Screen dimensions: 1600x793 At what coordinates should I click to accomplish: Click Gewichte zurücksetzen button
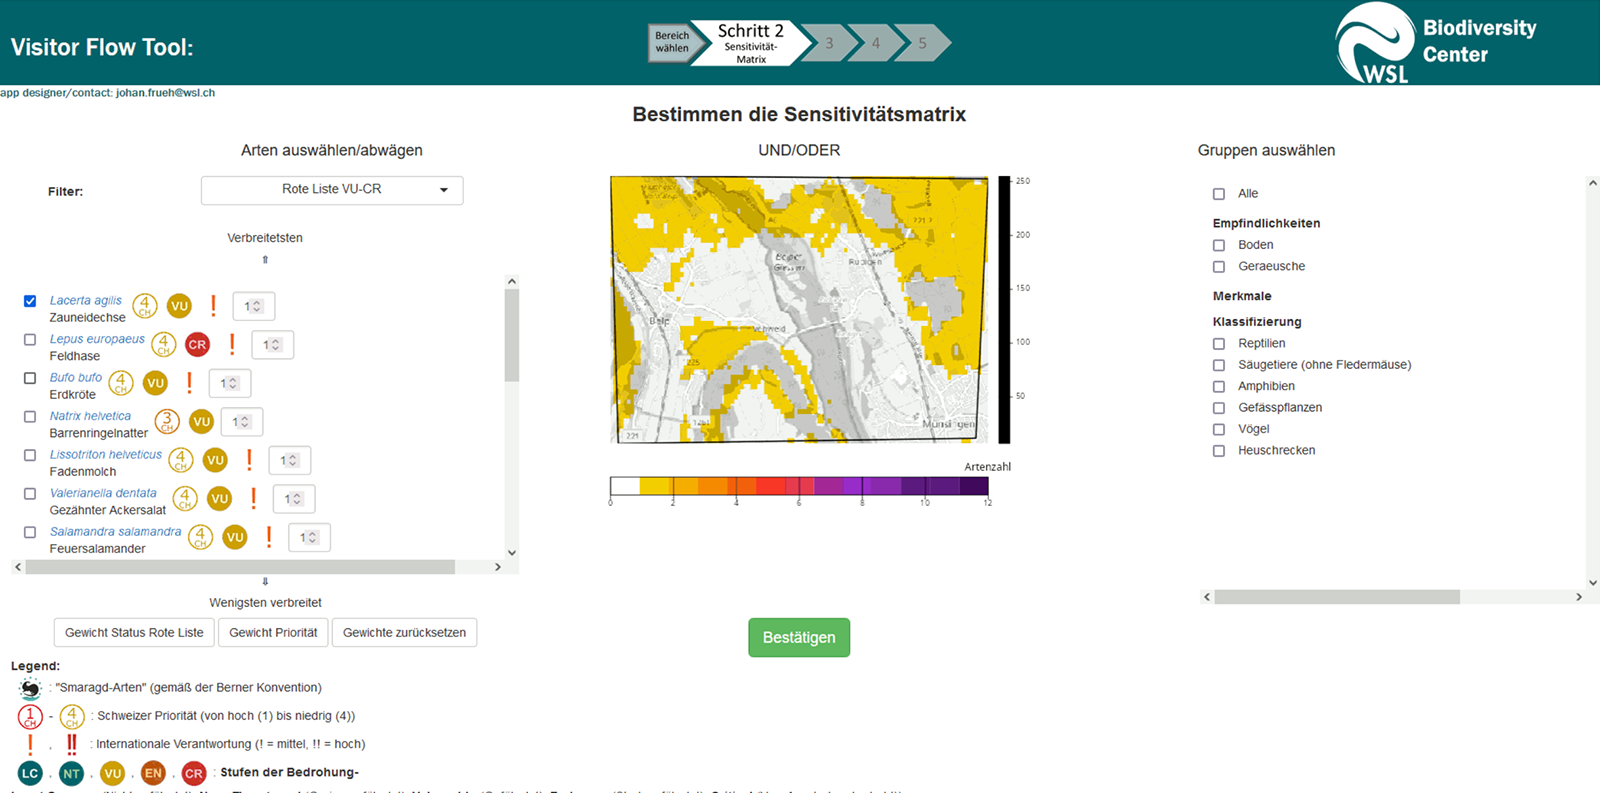click(404, 633)
